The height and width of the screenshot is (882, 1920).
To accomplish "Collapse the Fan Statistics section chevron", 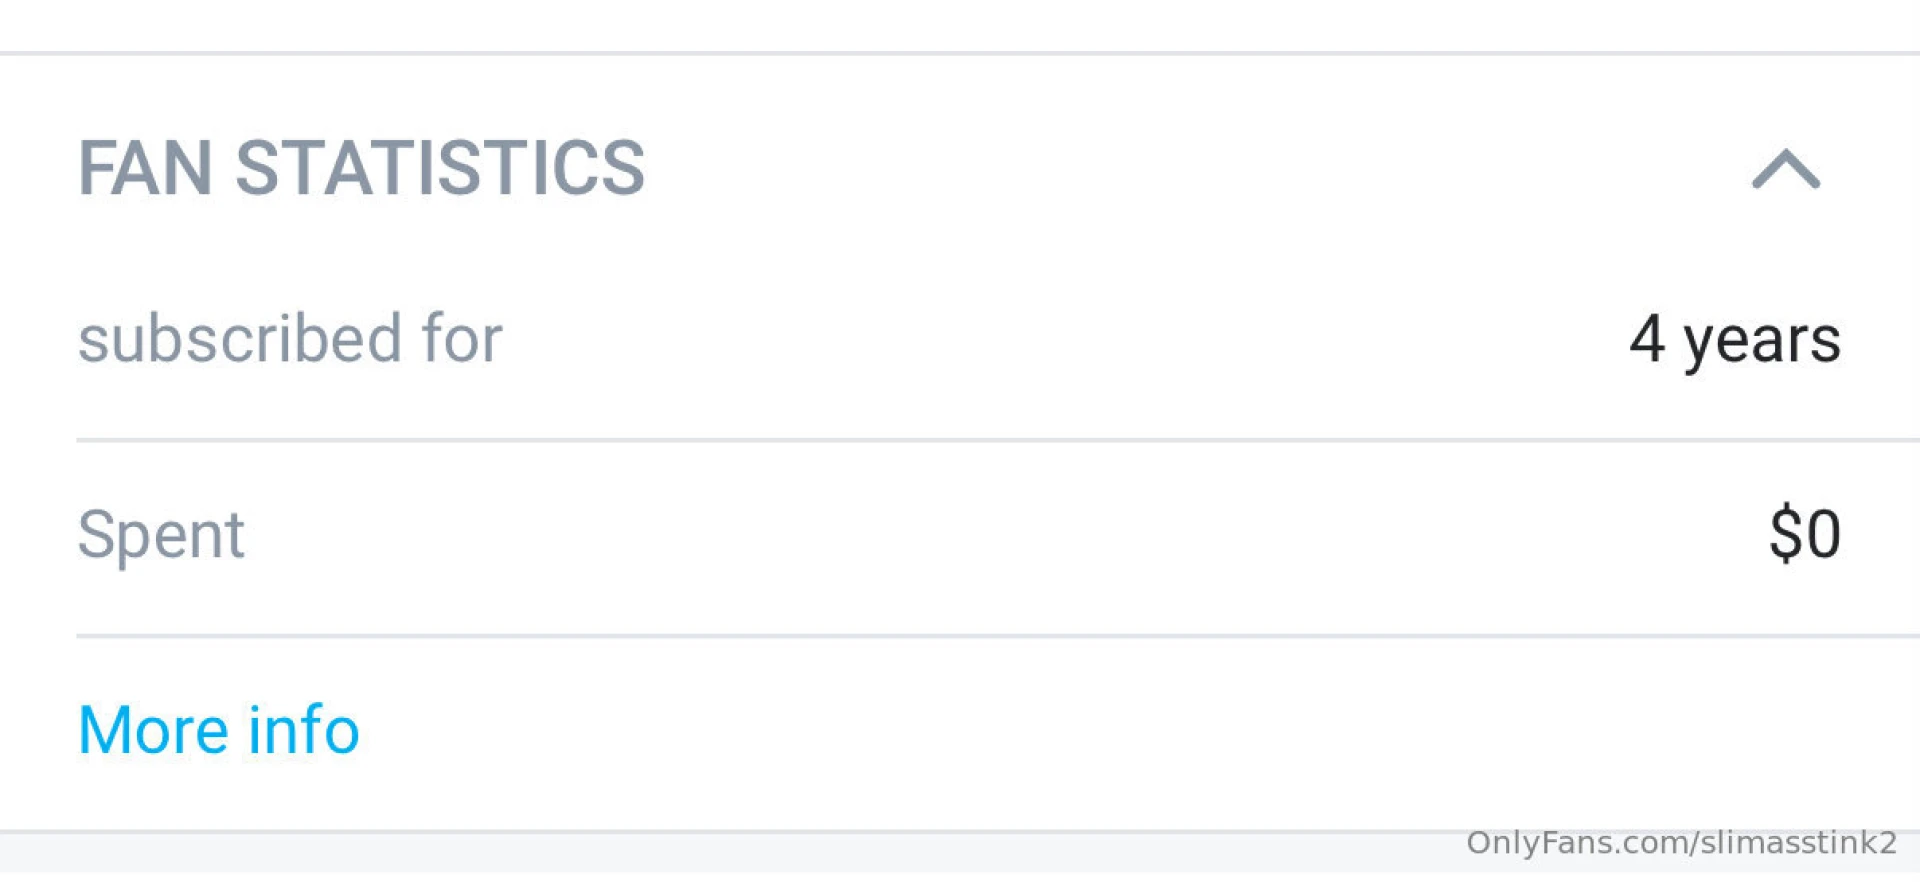I will coord(1786,169).
